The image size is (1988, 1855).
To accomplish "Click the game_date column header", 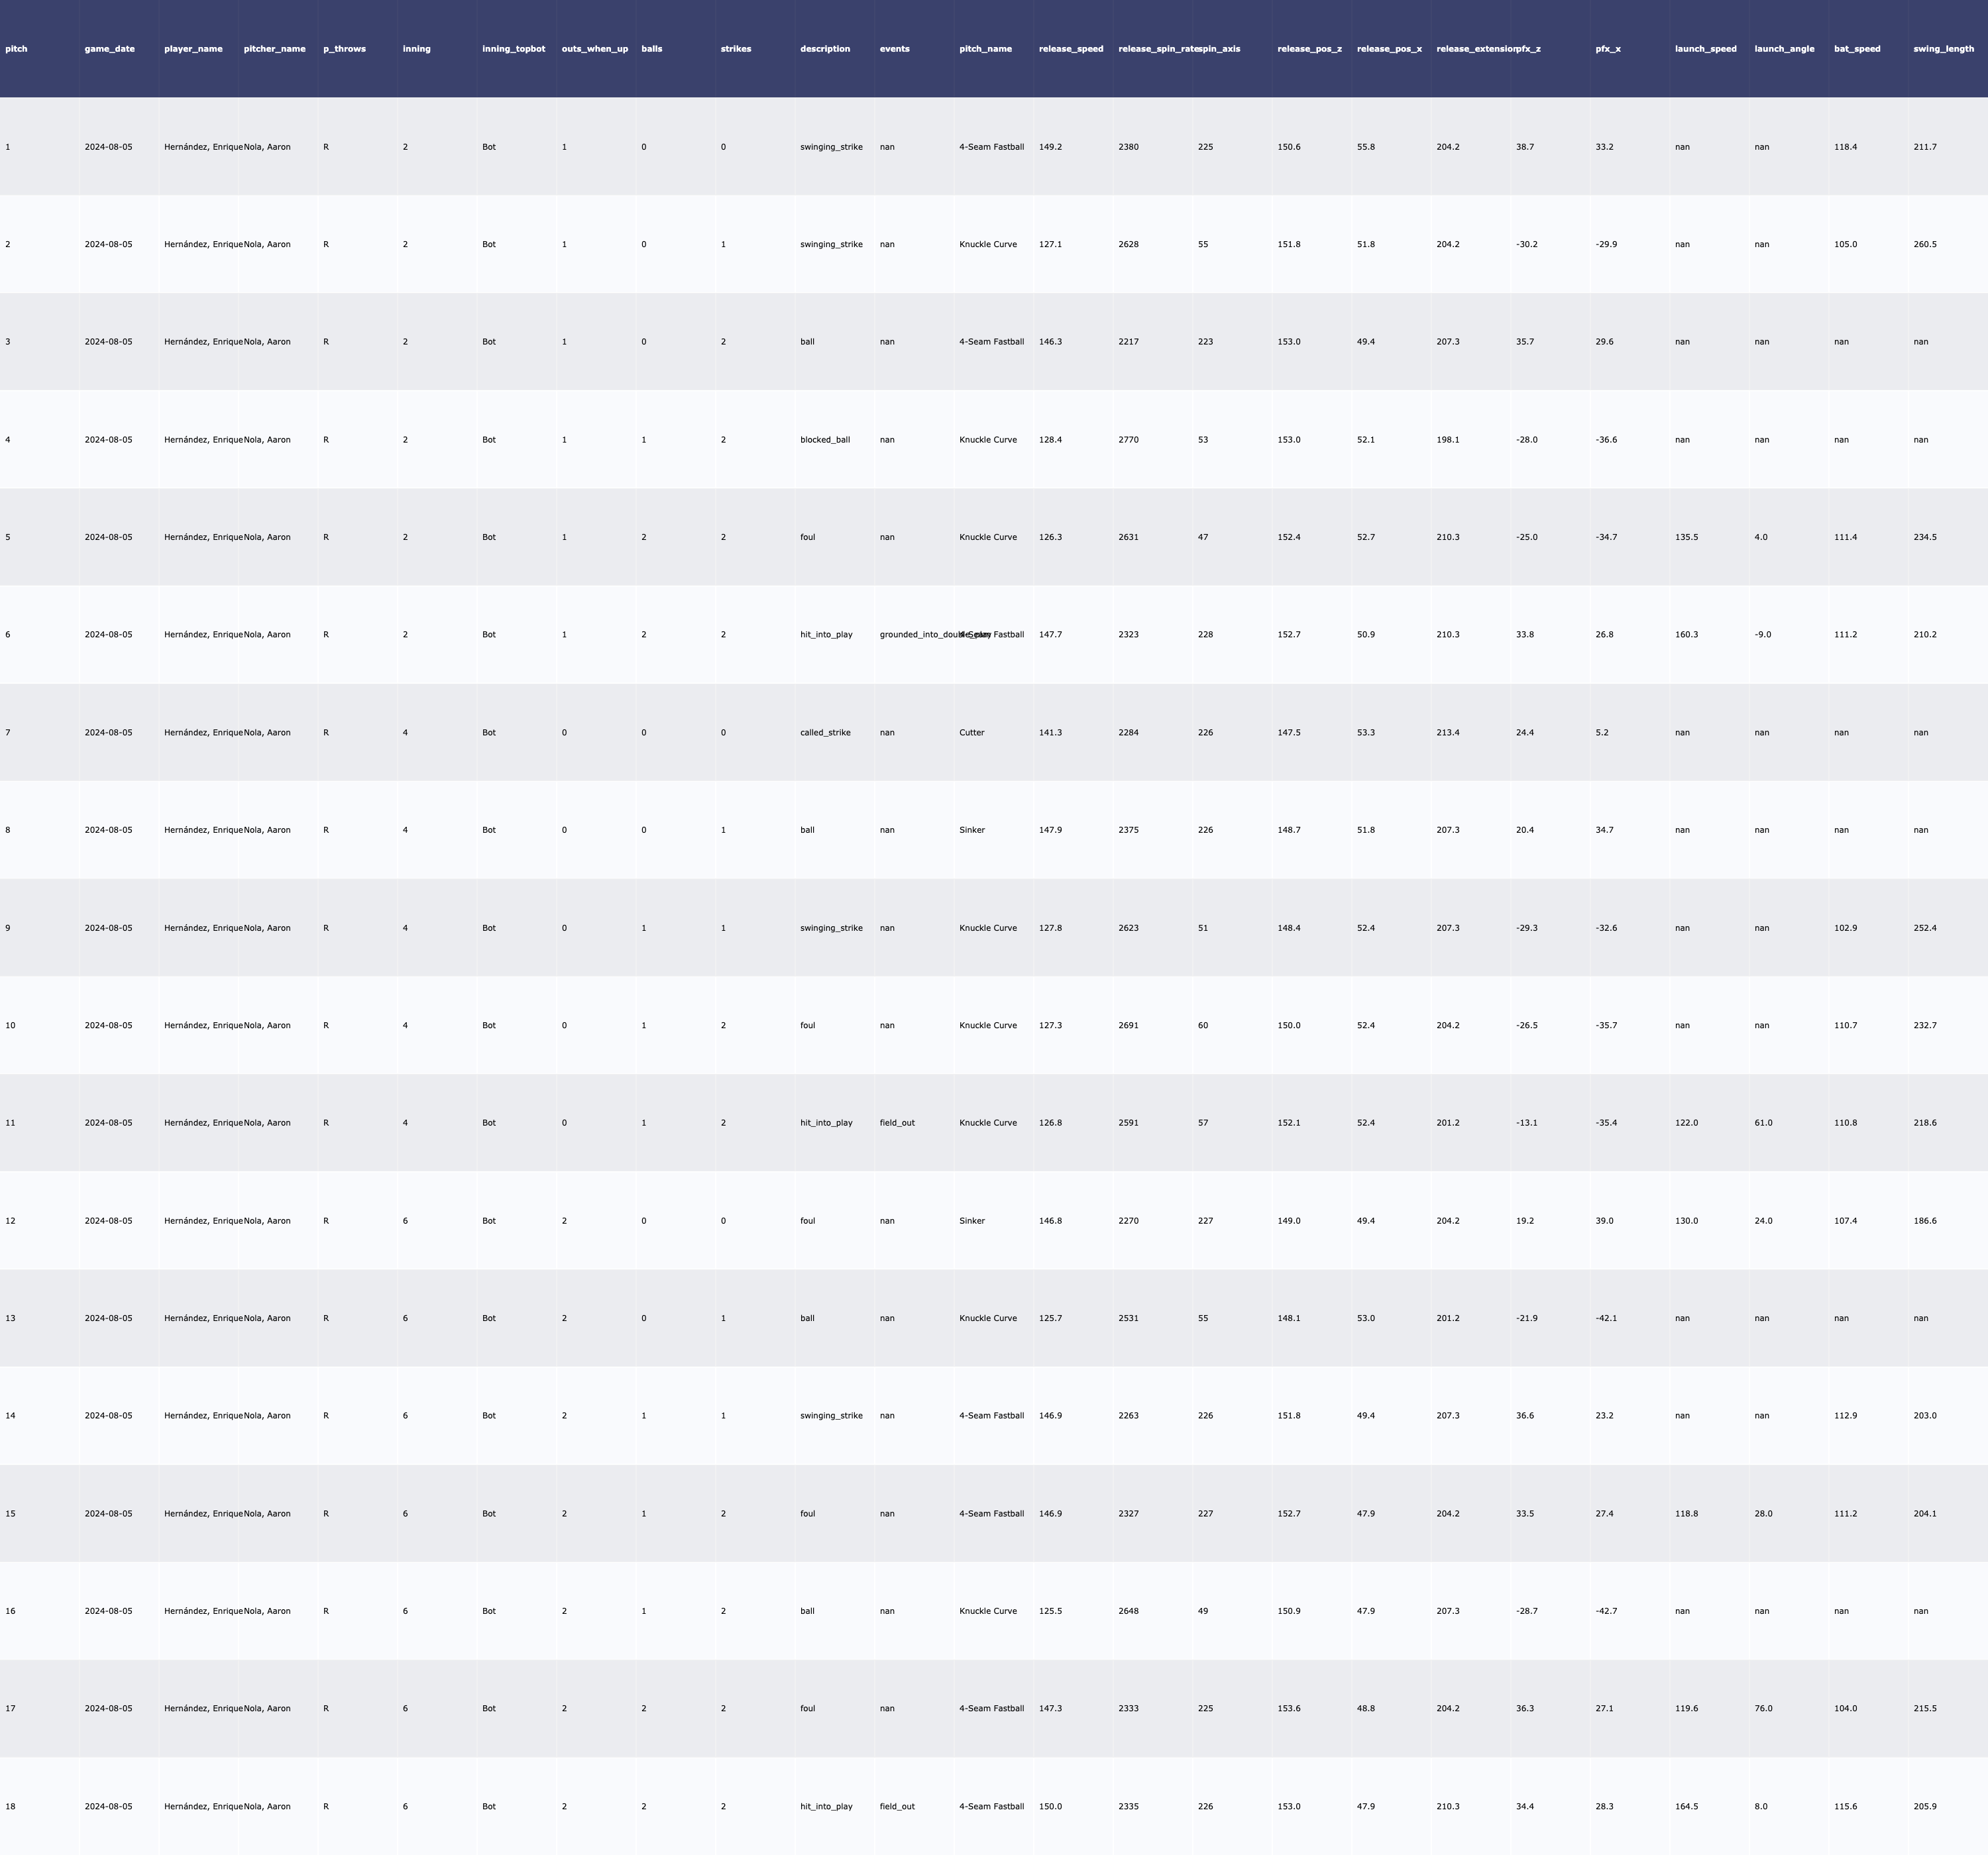I will point(109,49).
